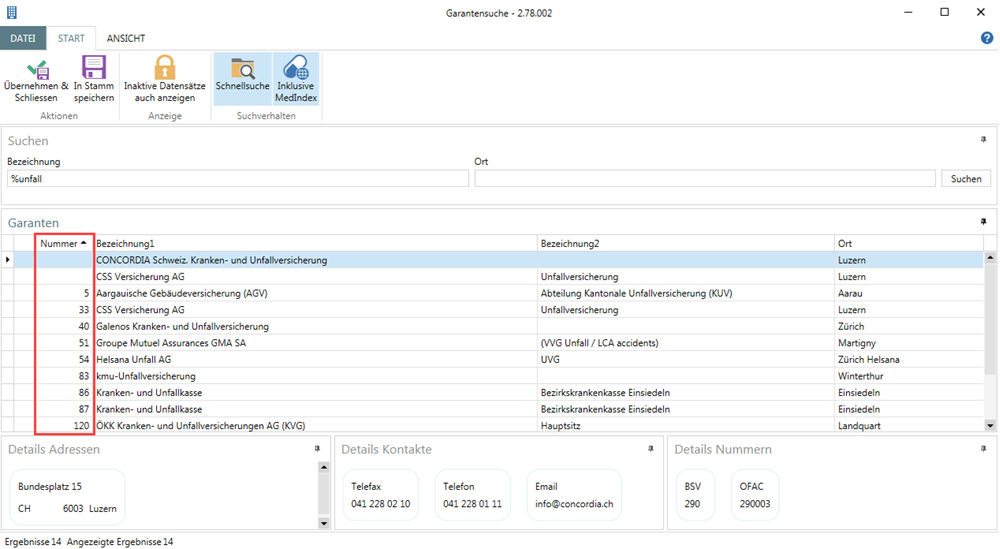Click BSV 290 number card

coord(693,495)
